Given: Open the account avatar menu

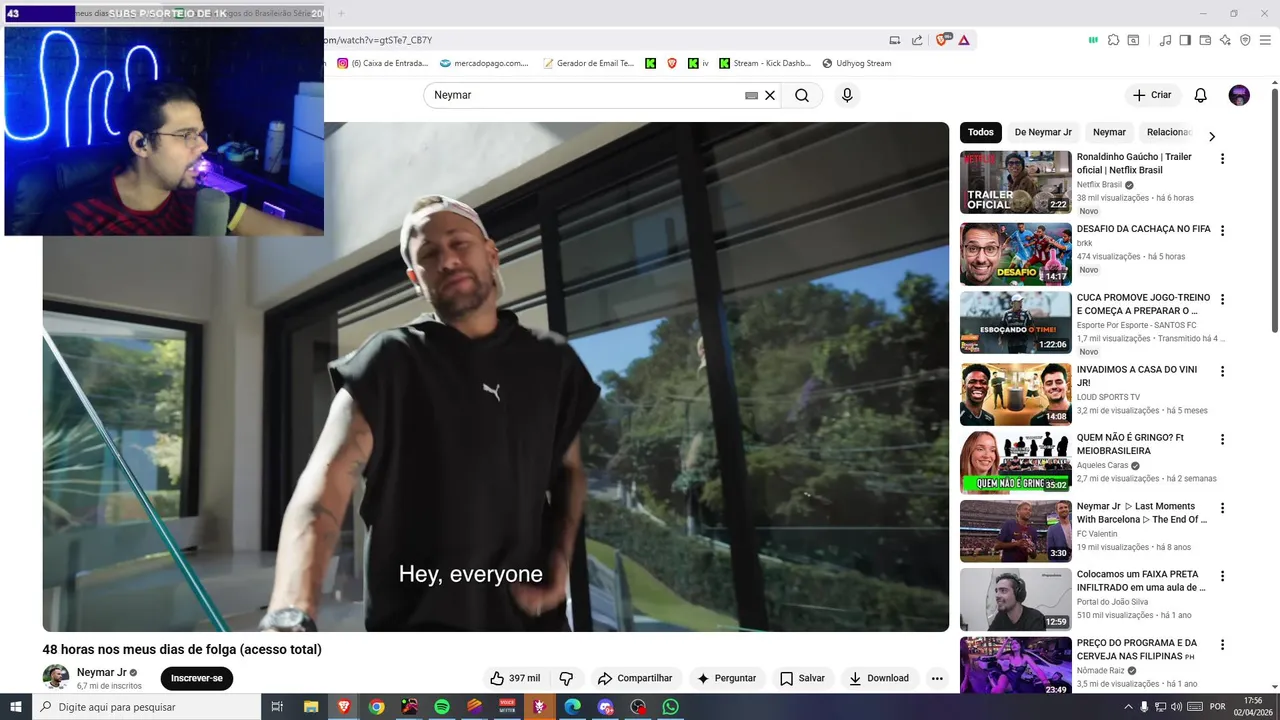Looking at the screenshot, I should (x=1239, y=95).
